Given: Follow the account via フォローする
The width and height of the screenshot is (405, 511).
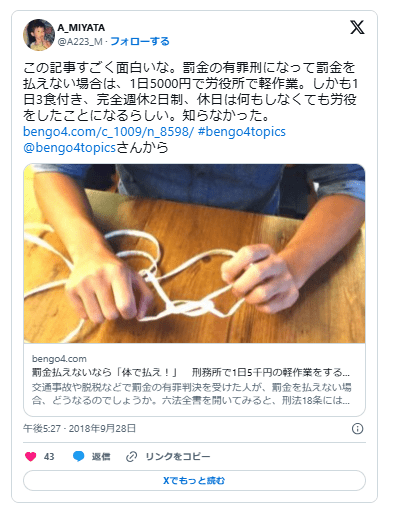Looking at the screenshot, I should point(140,42).
